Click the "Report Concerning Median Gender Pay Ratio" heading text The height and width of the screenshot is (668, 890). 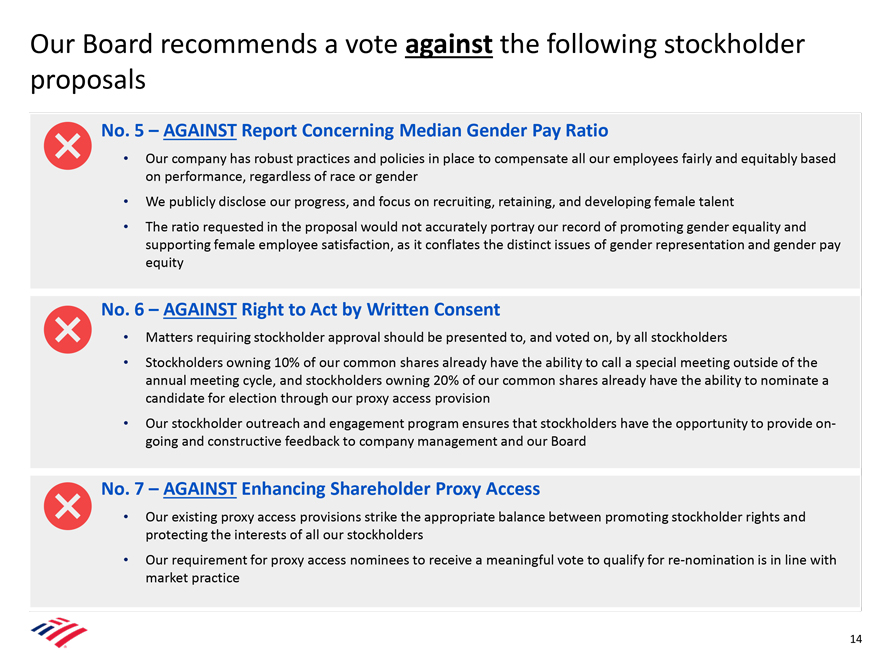[x=424, y=130]
